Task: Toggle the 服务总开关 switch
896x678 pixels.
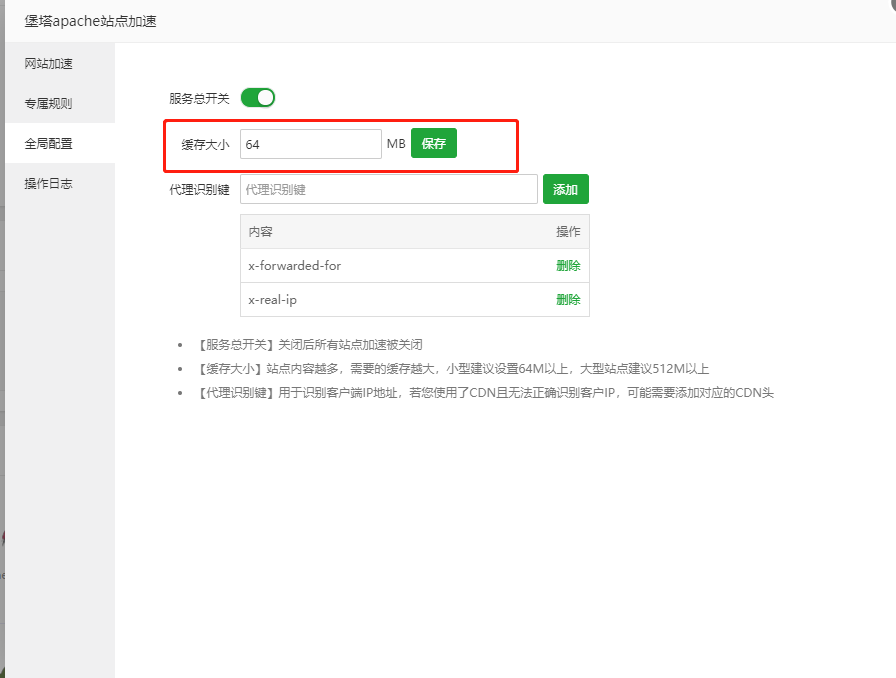Action: pyautogui.click(x=258, y=98)
